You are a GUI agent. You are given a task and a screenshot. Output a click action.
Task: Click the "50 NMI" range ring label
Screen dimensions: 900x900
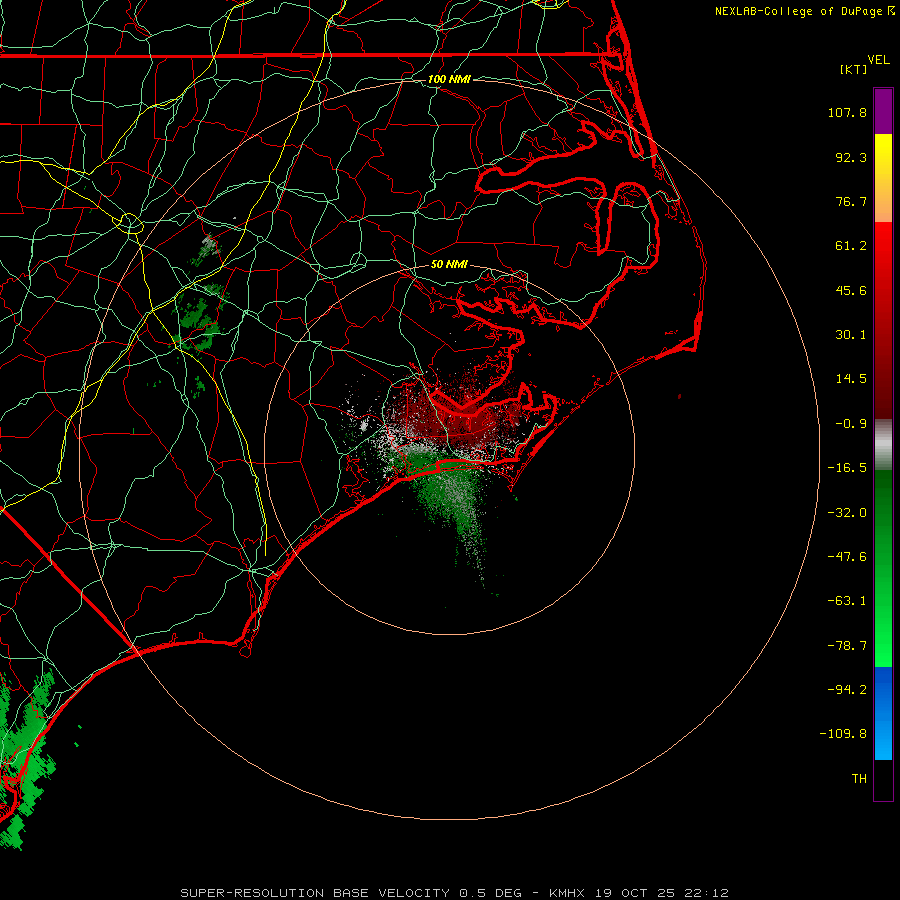click(x=449, y=264)
